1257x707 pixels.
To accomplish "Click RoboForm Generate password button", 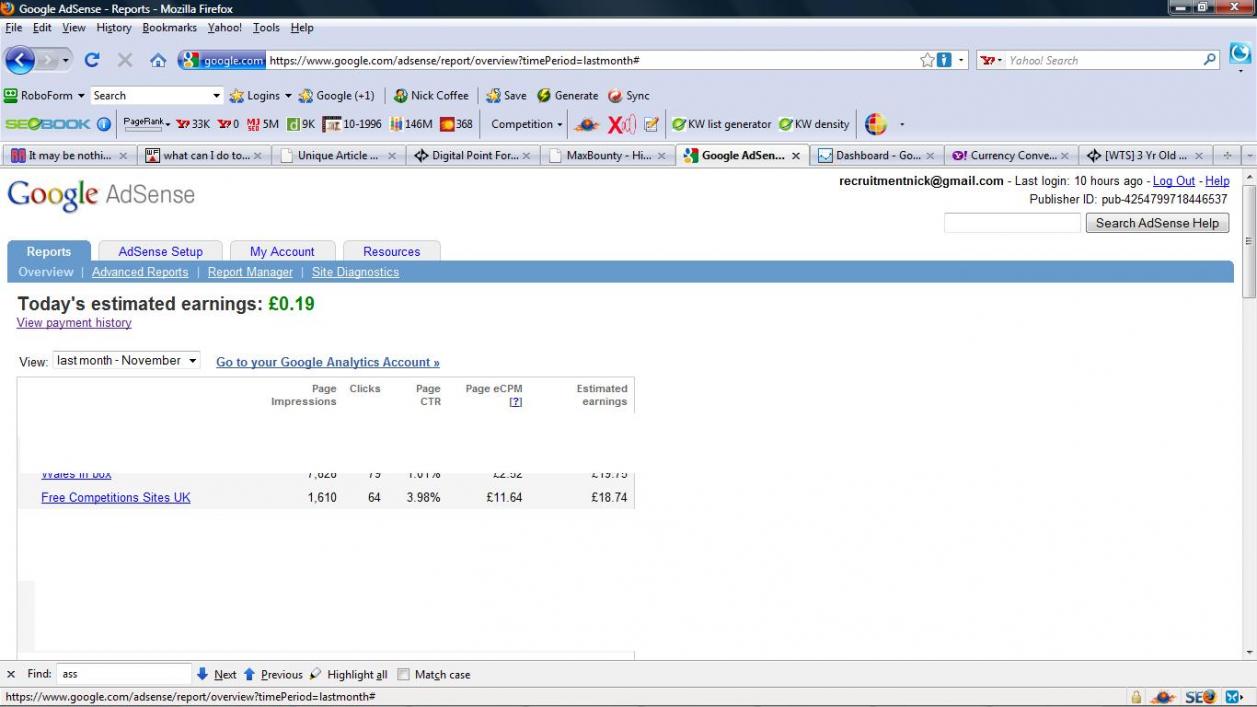I will (568, 96).
